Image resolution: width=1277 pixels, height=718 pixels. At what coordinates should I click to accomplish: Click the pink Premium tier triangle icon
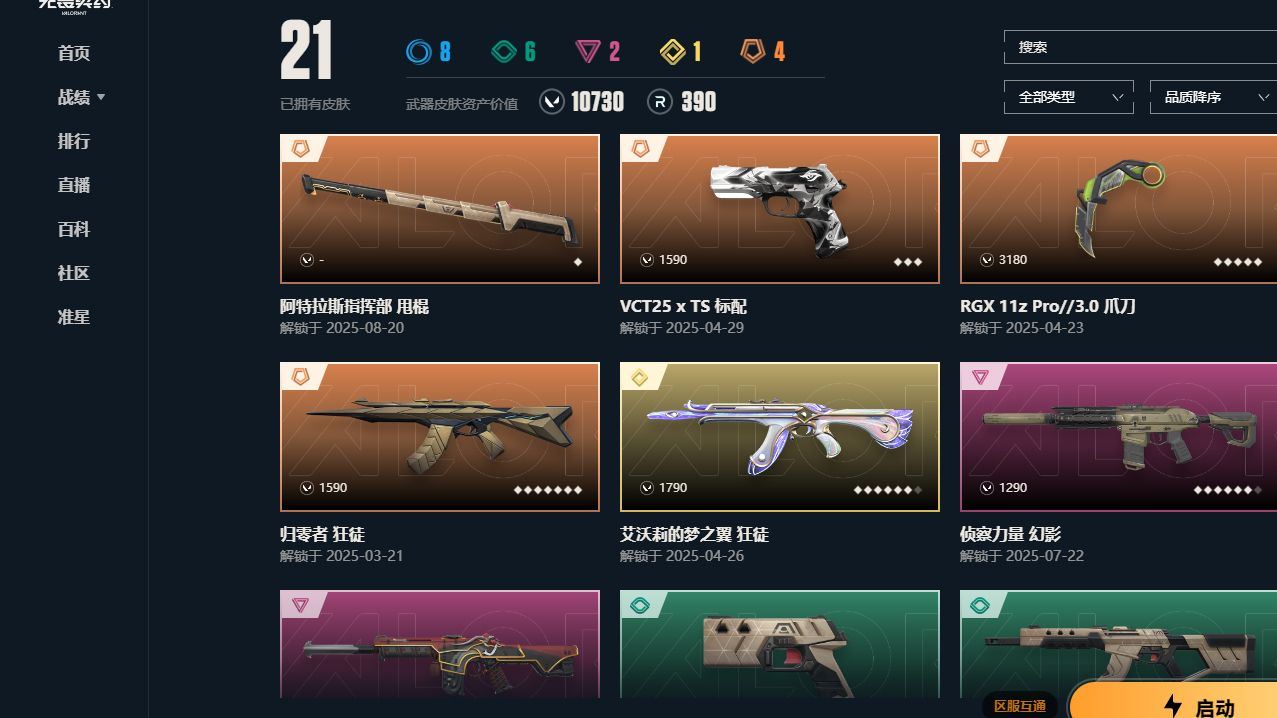pyautogui.click(x=588, y=51)
